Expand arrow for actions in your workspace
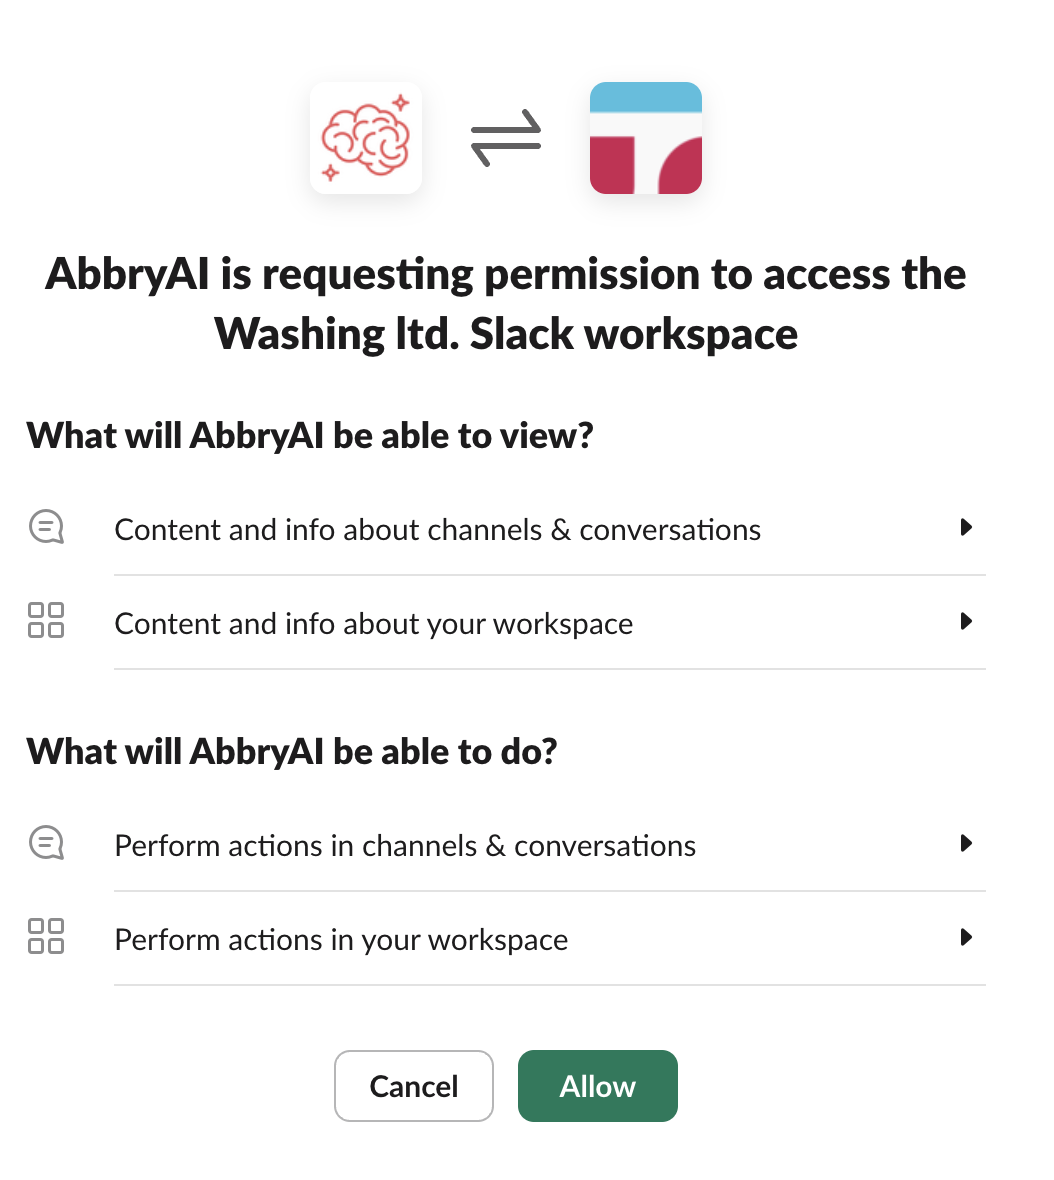Image resolution: width=1054 pixels, height=1180 pixels. 967,937
